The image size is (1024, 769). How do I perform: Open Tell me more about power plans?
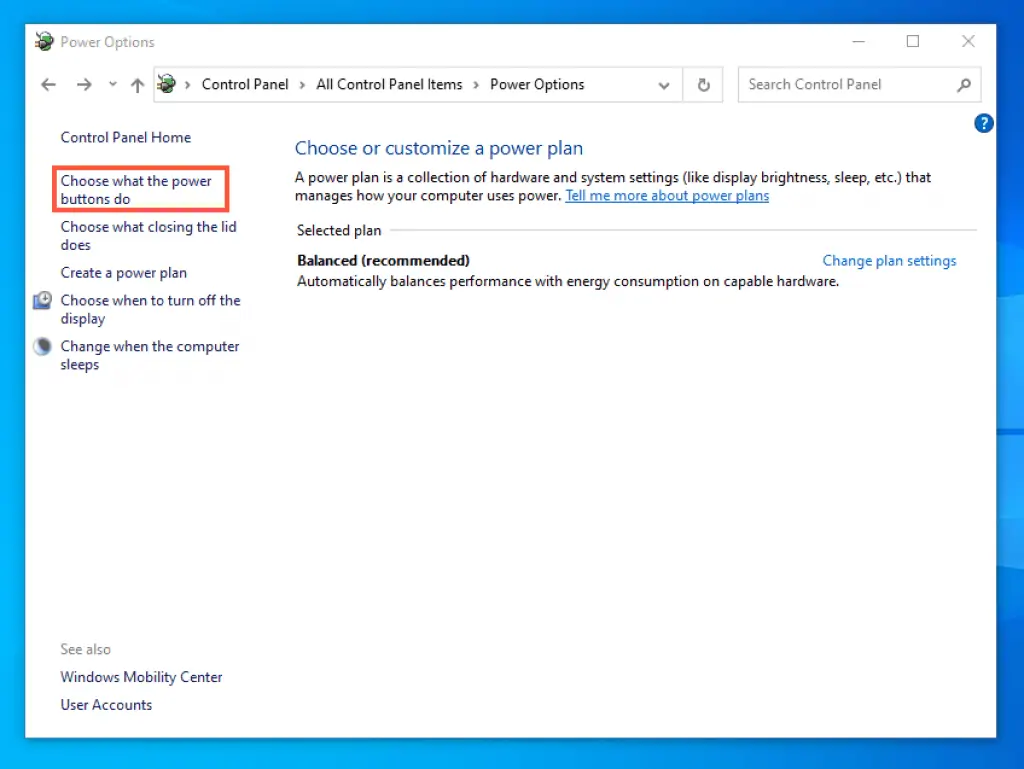pos(667,195)
